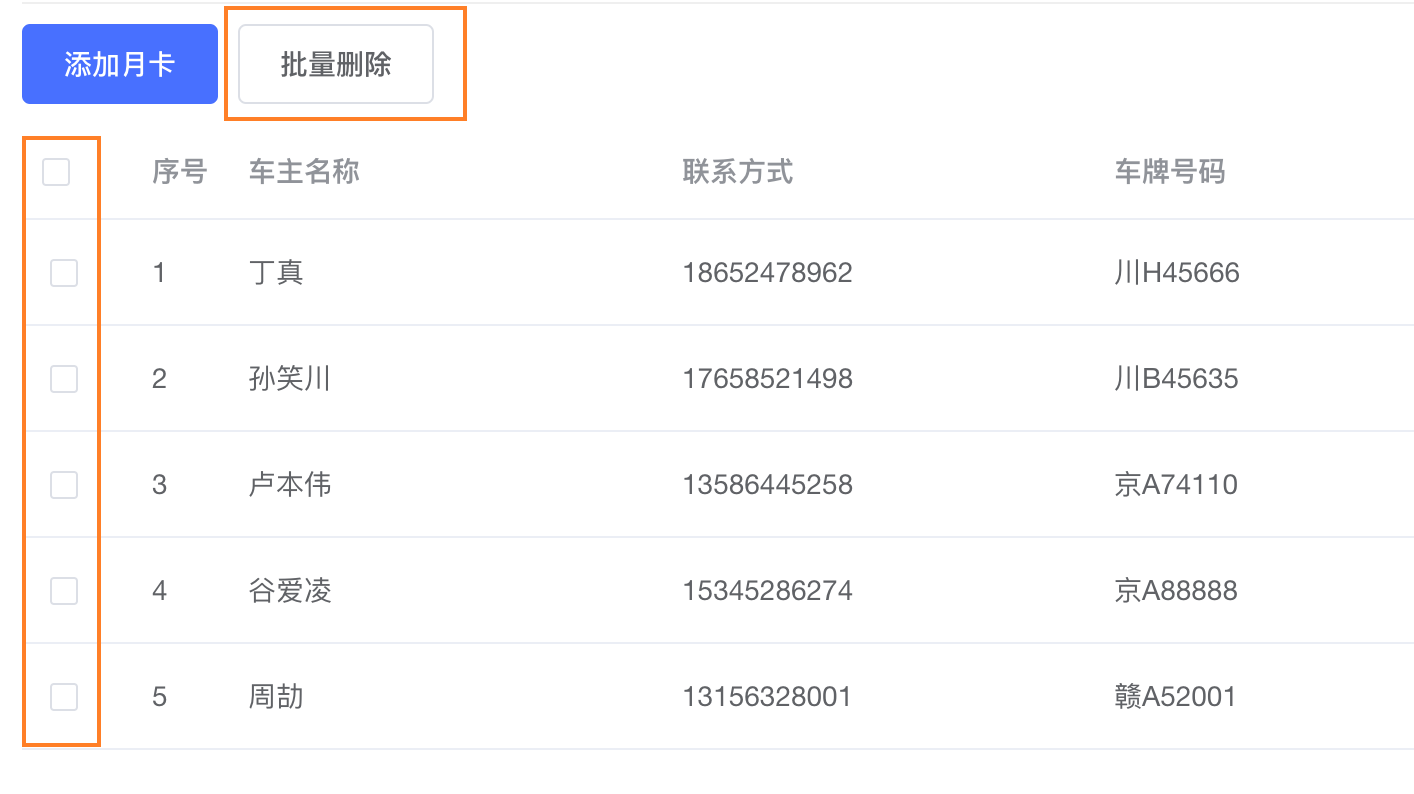1414x794 pixels.
Task: Select the checkbox beside 孙笑川
Action: click(64, 378)
